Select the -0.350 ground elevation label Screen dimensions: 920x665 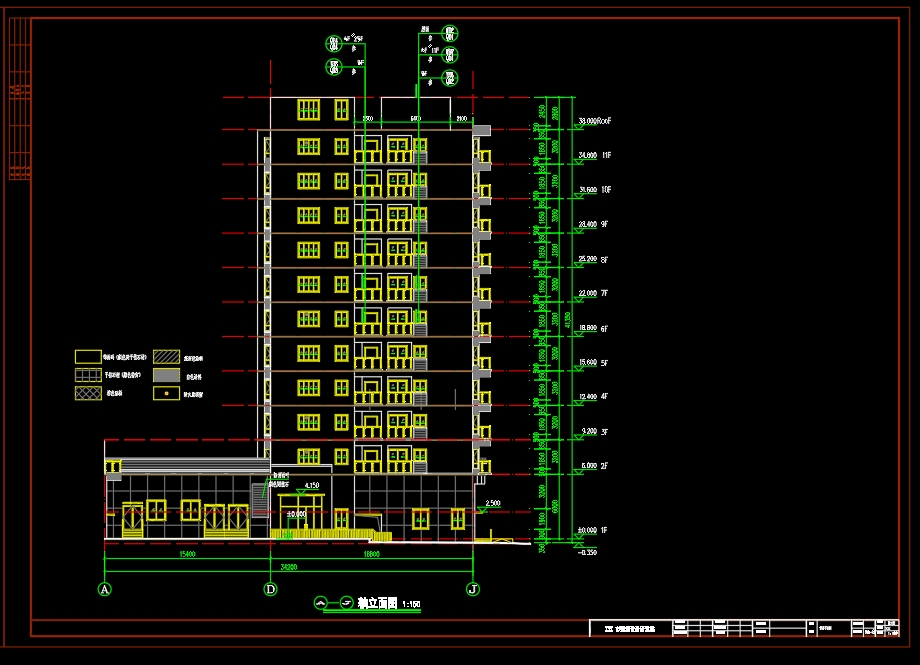587,552
